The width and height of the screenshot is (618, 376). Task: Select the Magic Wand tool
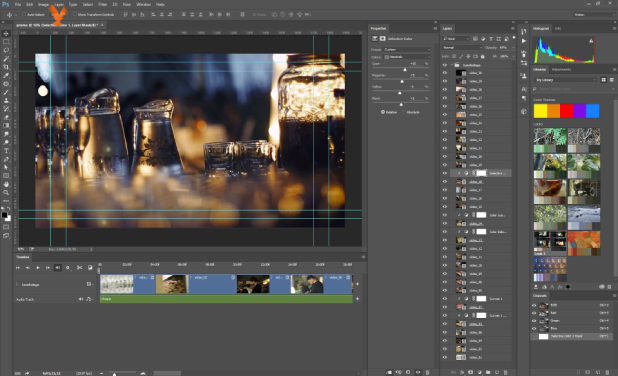(x=6, y=59)
